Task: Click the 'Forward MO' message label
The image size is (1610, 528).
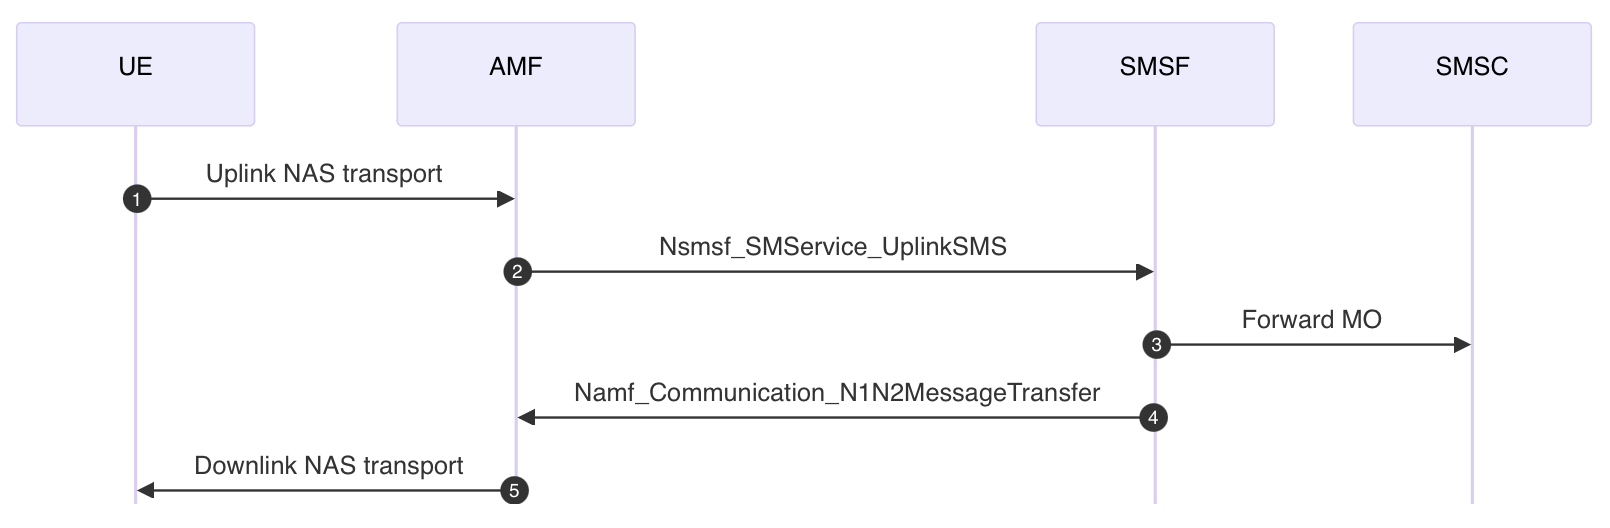Action: [x=1311, y=320]
